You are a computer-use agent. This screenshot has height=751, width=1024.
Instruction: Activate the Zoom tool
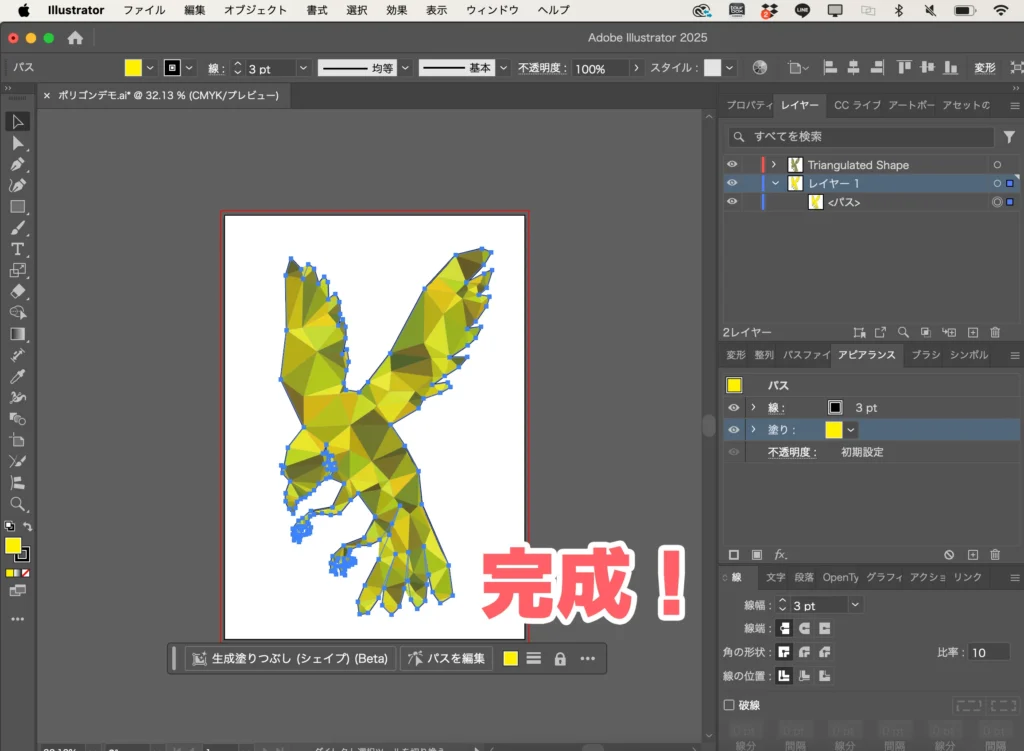(17, 503)
